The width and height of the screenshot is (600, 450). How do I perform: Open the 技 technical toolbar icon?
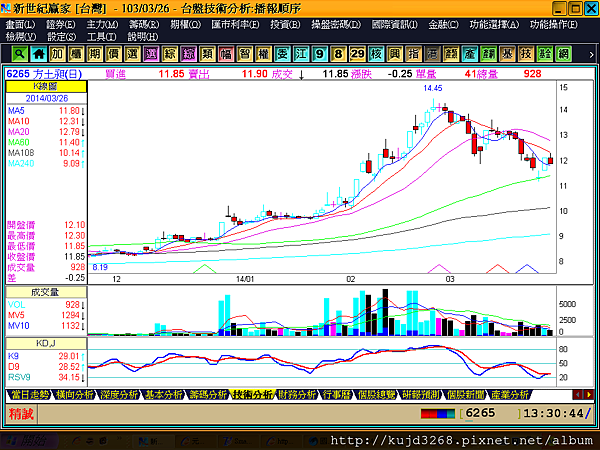(526, 54)
